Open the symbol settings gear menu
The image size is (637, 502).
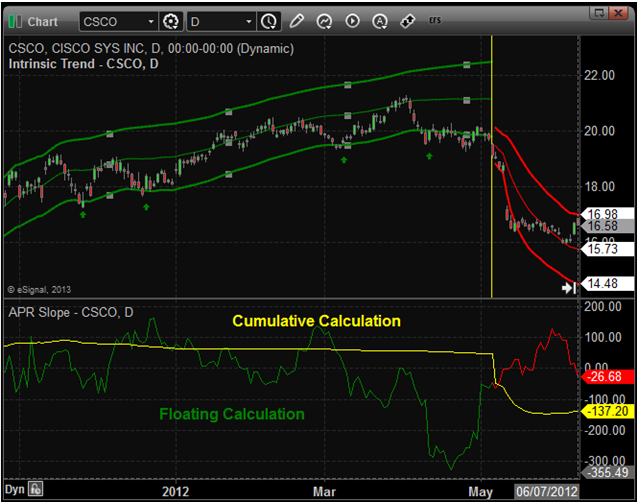pyautogui.click(x=171, y=22)
